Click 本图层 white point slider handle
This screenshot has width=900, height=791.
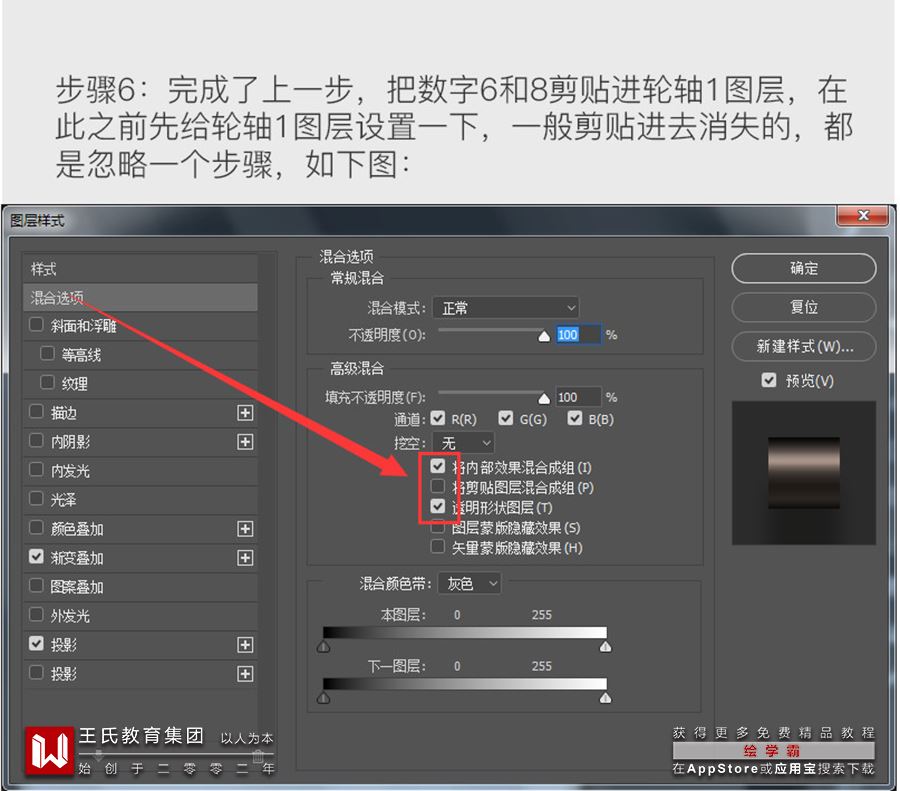pos(605,647)
